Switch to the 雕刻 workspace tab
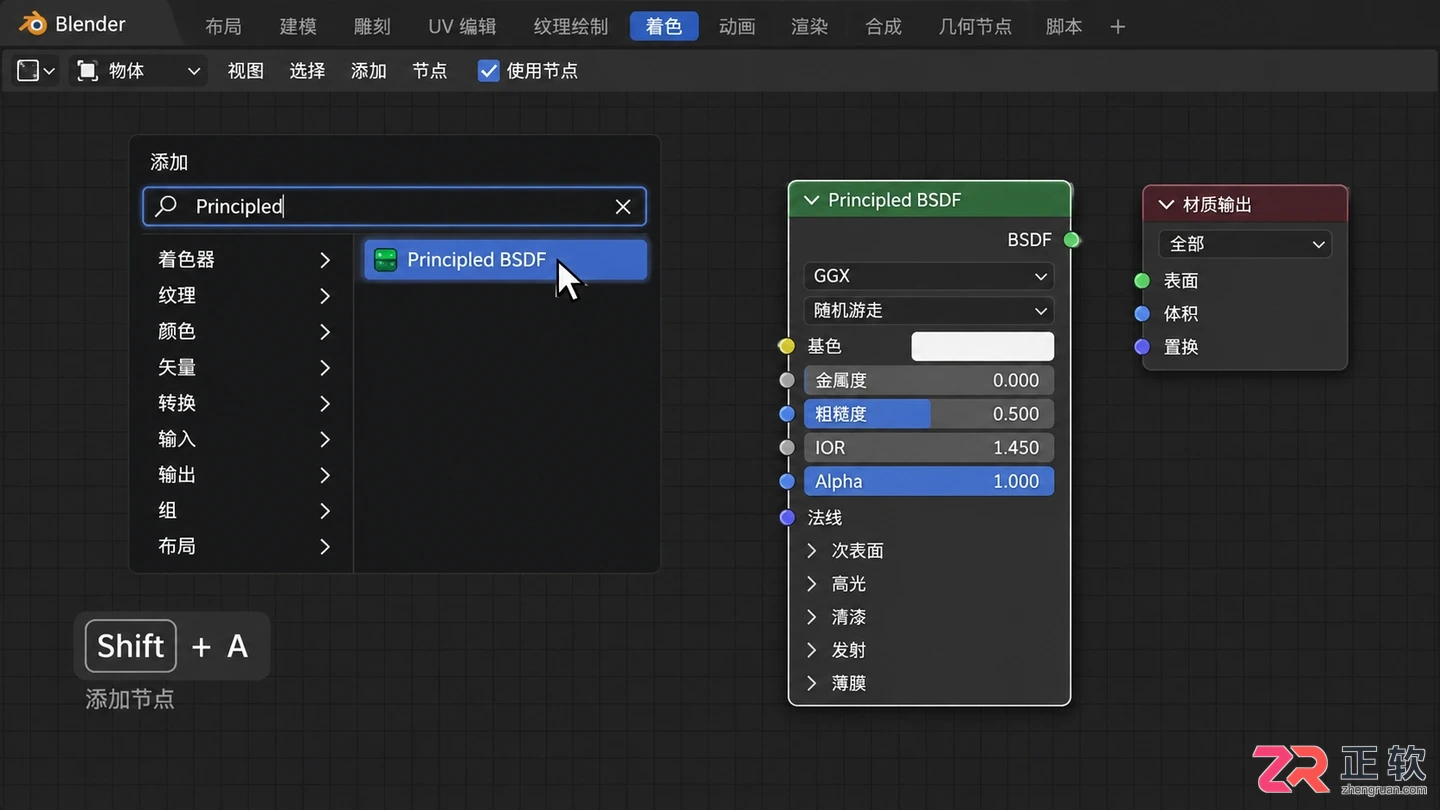This screenshot has height=810, width=1440. click(372, 27)
